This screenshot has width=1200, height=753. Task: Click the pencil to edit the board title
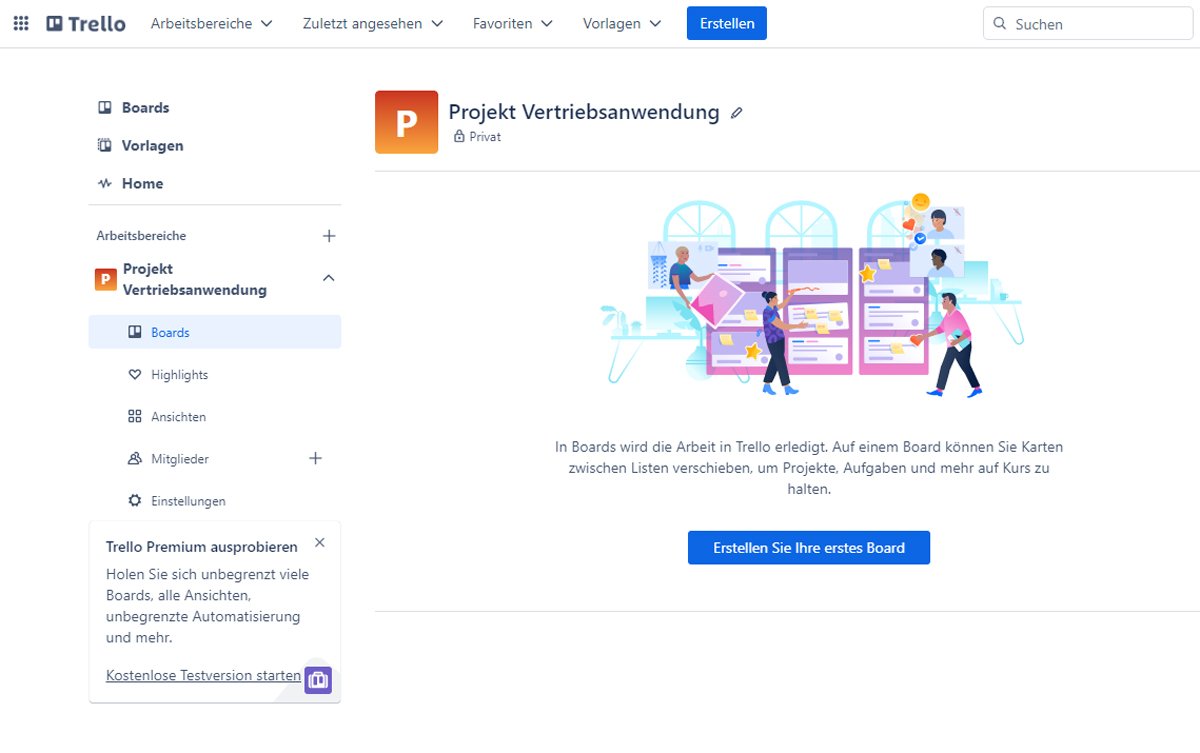736,113
